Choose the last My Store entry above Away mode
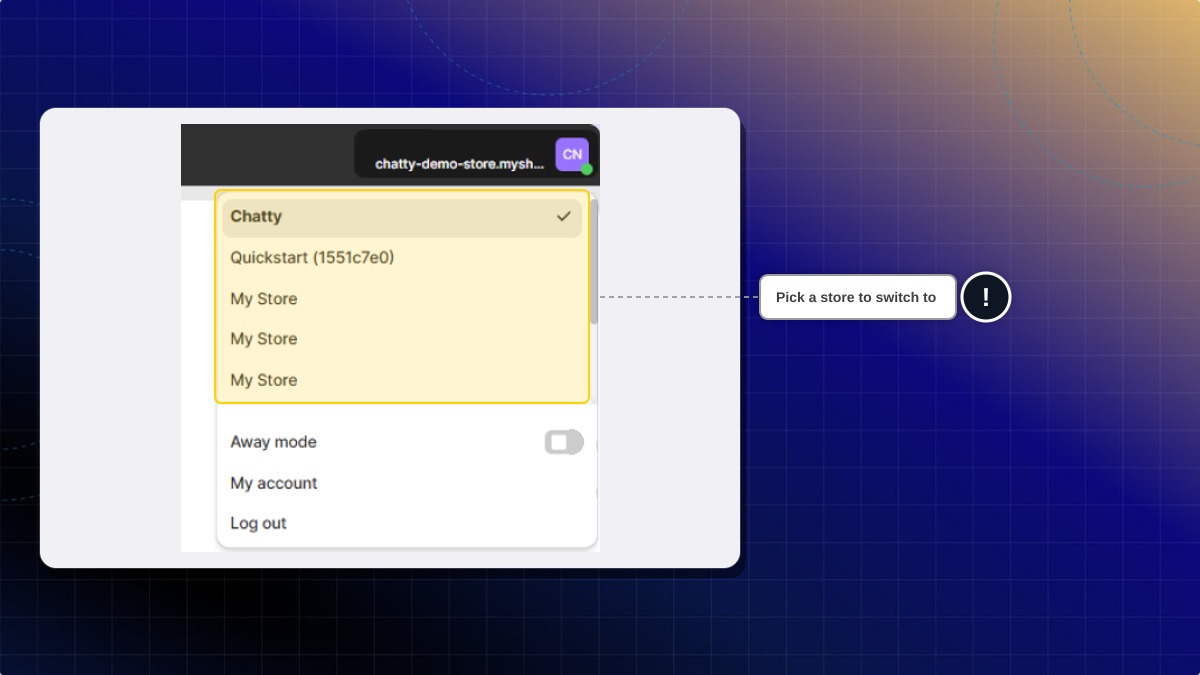 [402, 380]
